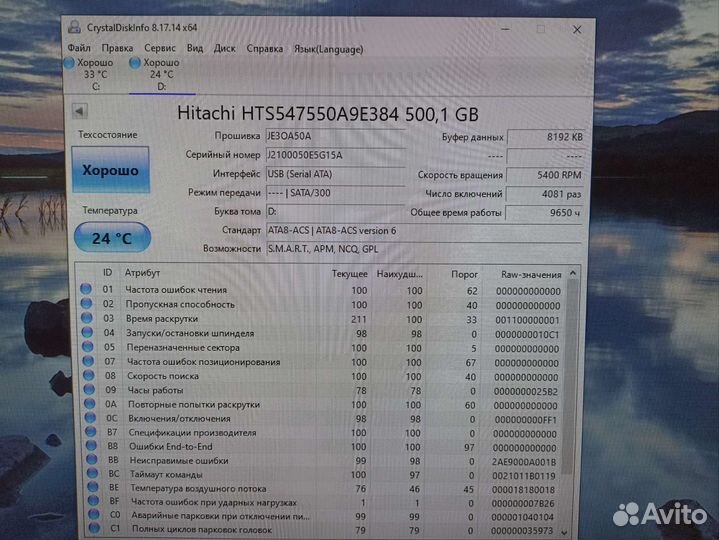Click status icon for attribute 01 read errors
The width and height of the screenshot is (719, 540).
point(87,290)
